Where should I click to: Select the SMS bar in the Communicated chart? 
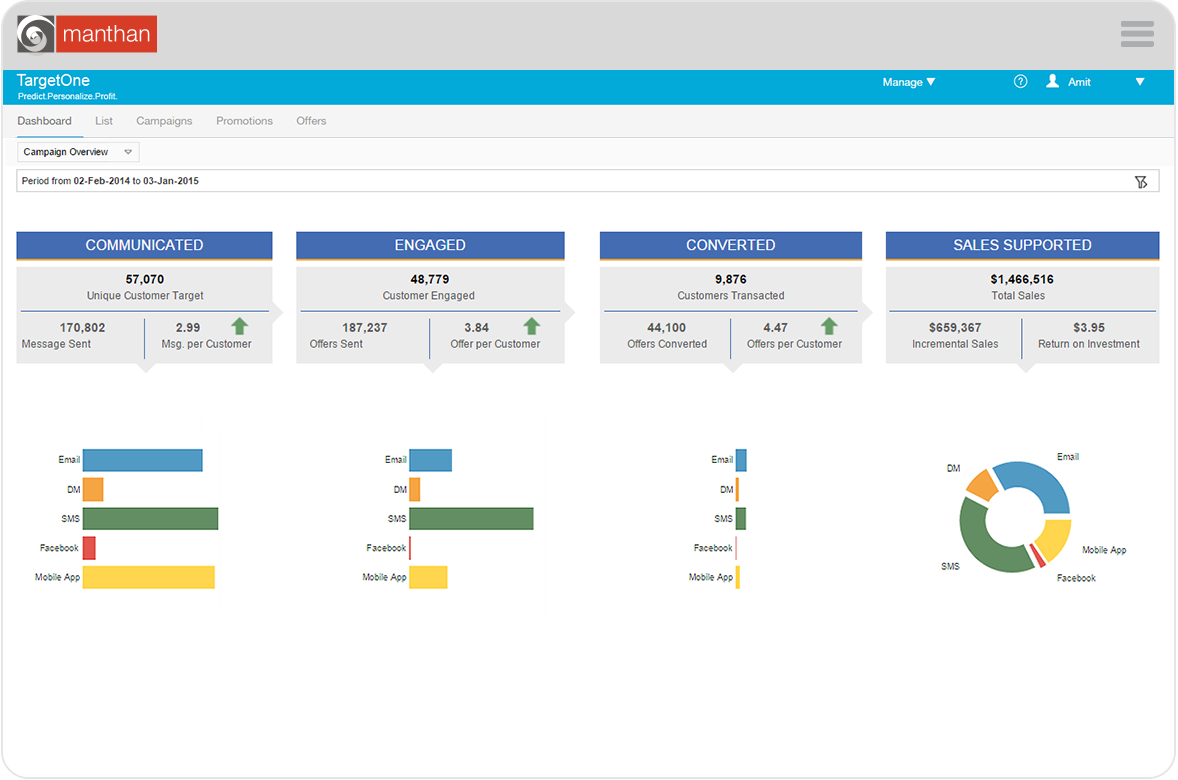pyautogui.click(x=150, y=518)
